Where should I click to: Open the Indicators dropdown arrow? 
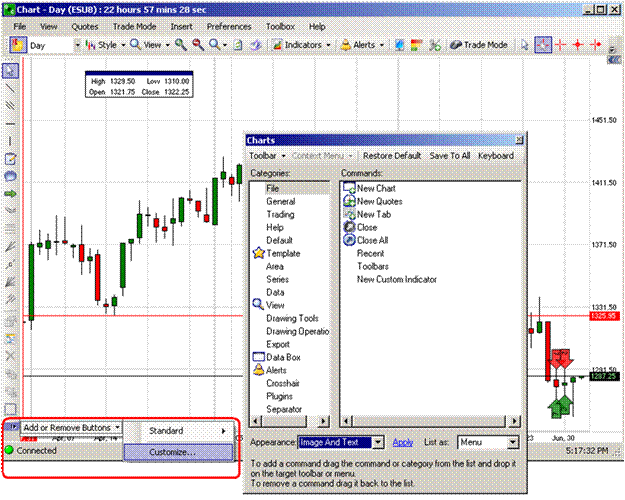pos(328,45)
